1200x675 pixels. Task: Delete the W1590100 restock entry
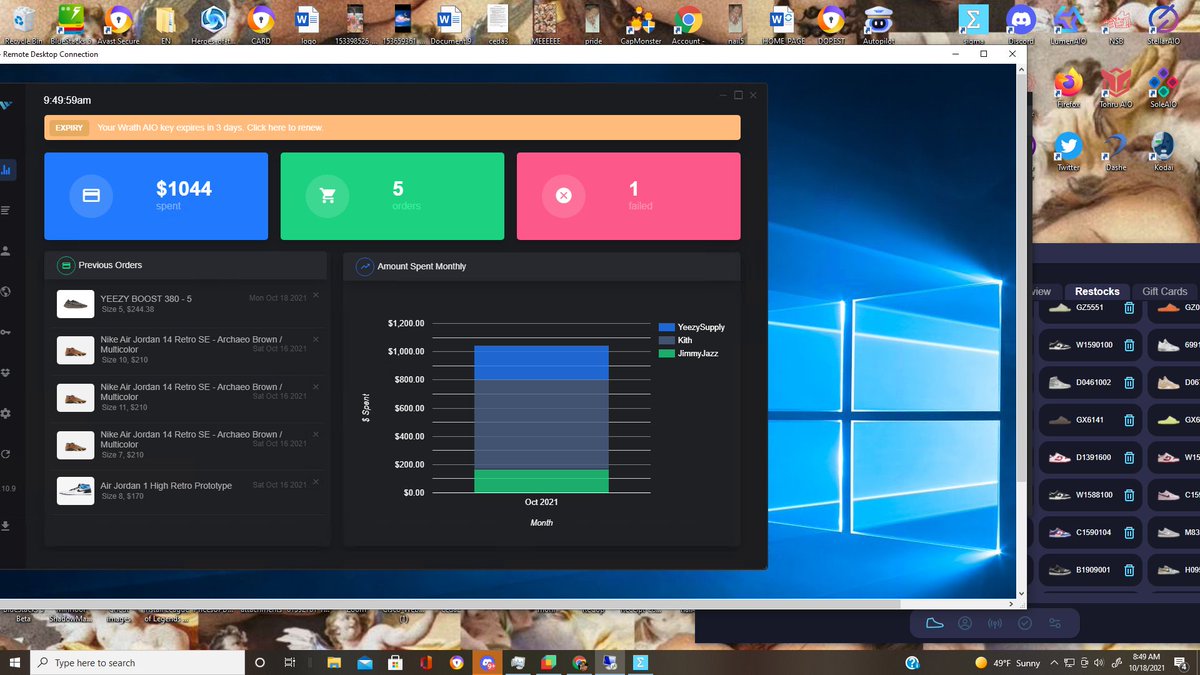[x=1129, y=346]
